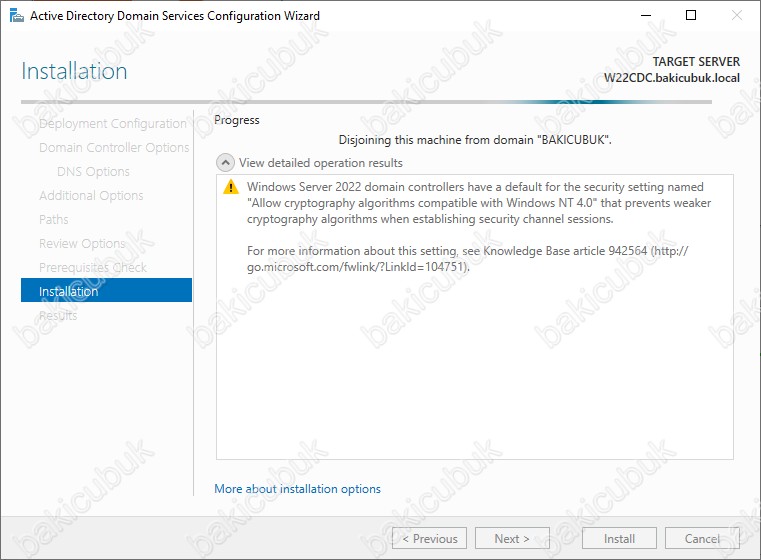Select Prerequisites Check step
This screenshot has height=560, width=761.
tap(93, 267)
